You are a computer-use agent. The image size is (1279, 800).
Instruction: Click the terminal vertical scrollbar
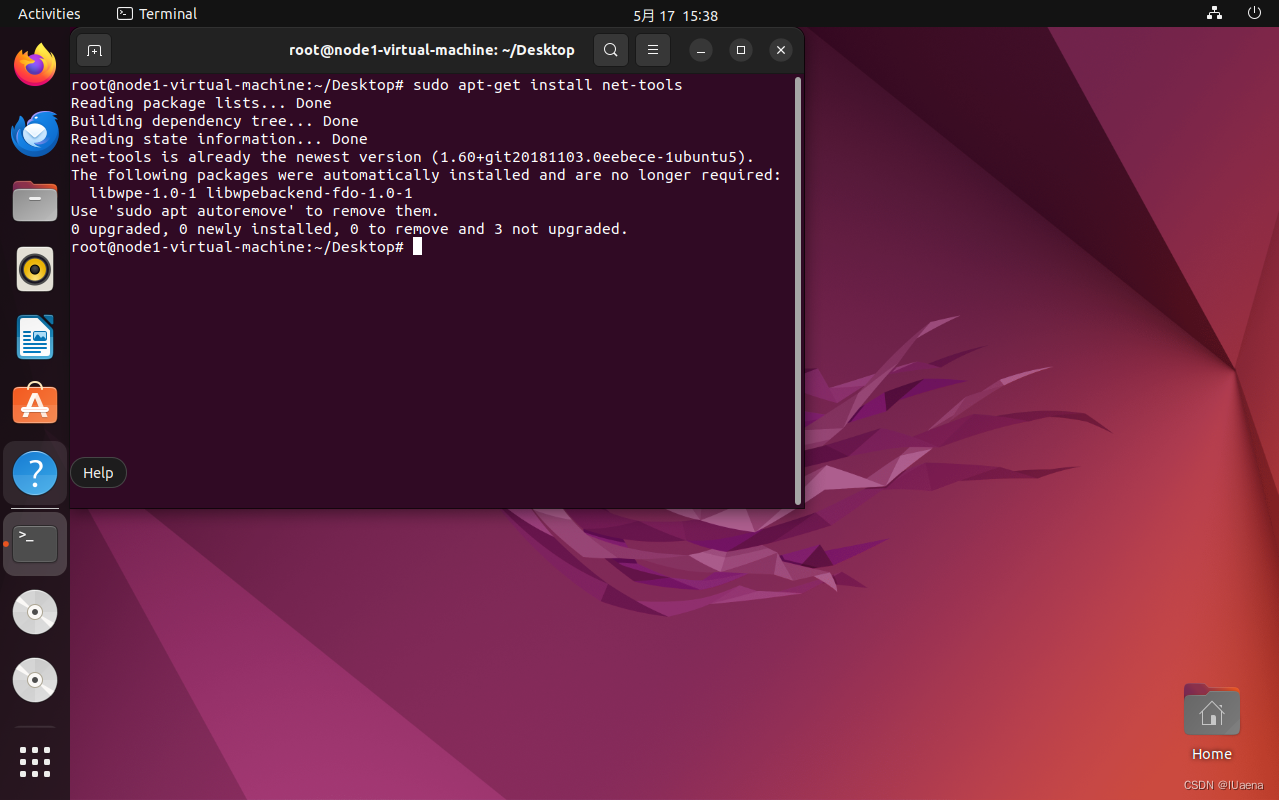(x=797, y=290)
